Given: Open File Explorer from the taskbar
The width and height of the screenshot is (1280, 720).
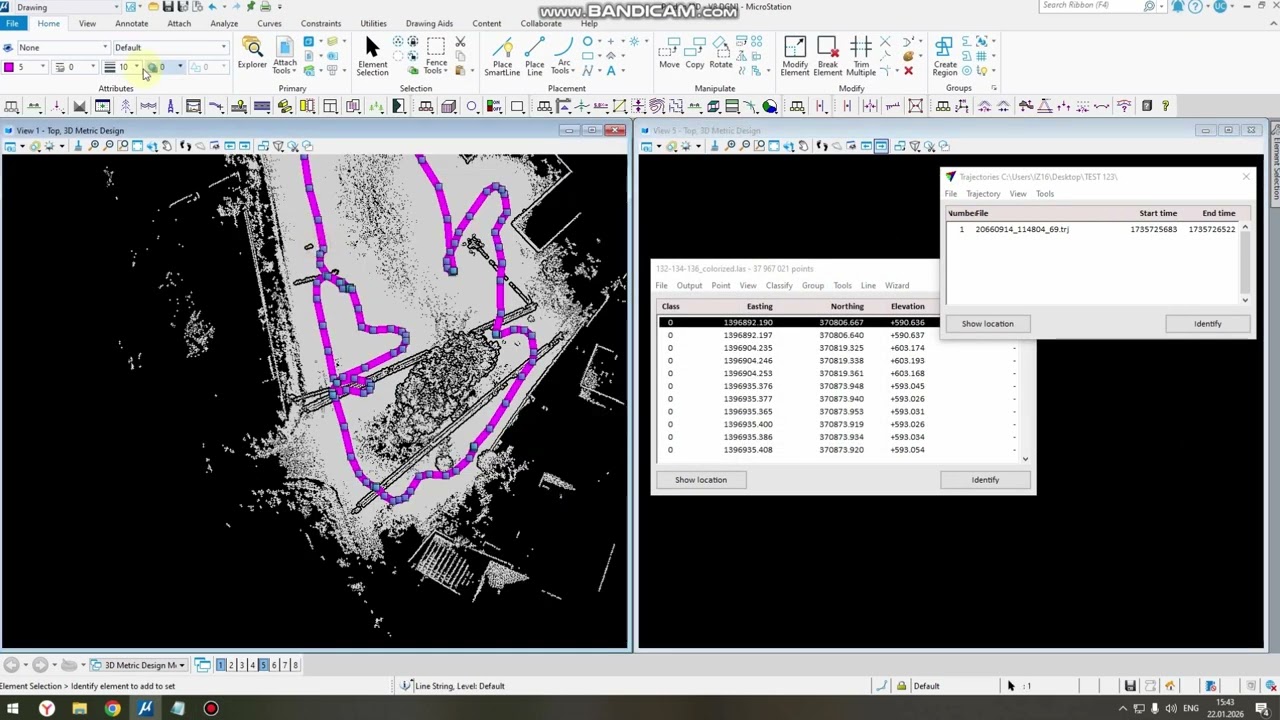Looking at the screenshot, I should point(79,709).
